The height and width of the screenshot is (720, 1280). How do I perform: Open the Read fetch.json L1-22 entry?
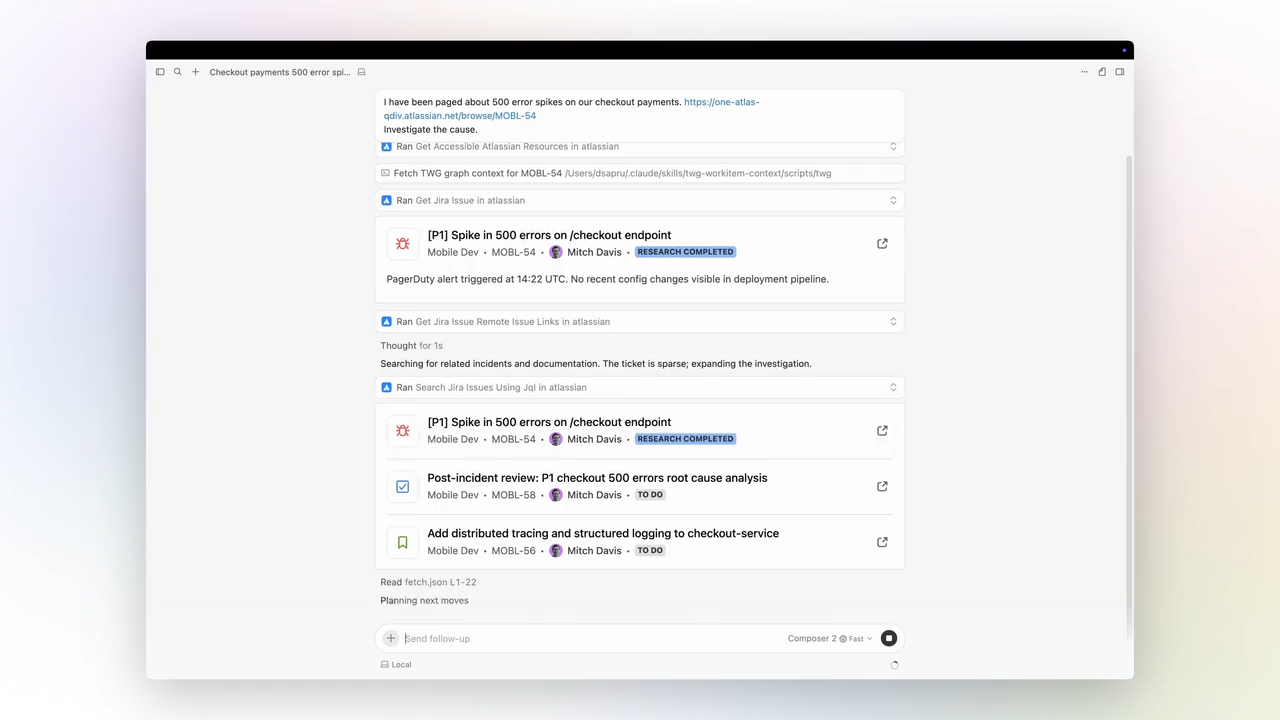tap(428, 582)
